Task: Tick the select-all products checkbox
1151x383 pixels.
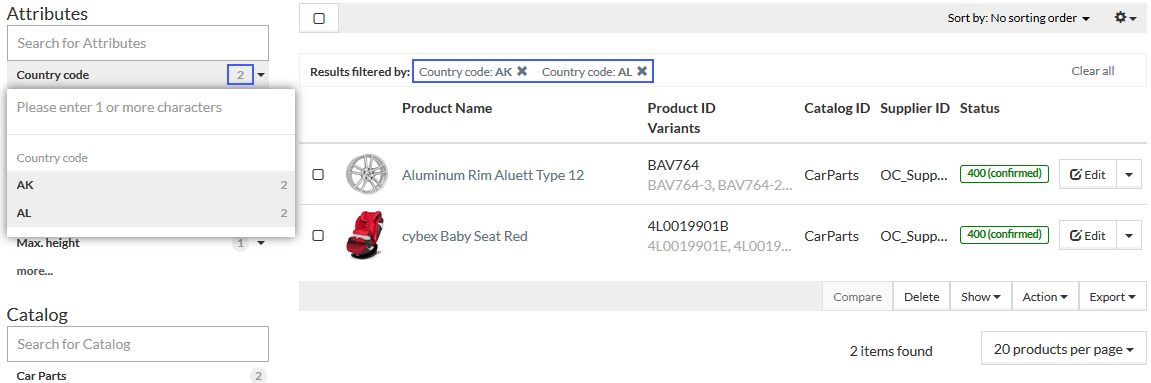Action: 319,18
